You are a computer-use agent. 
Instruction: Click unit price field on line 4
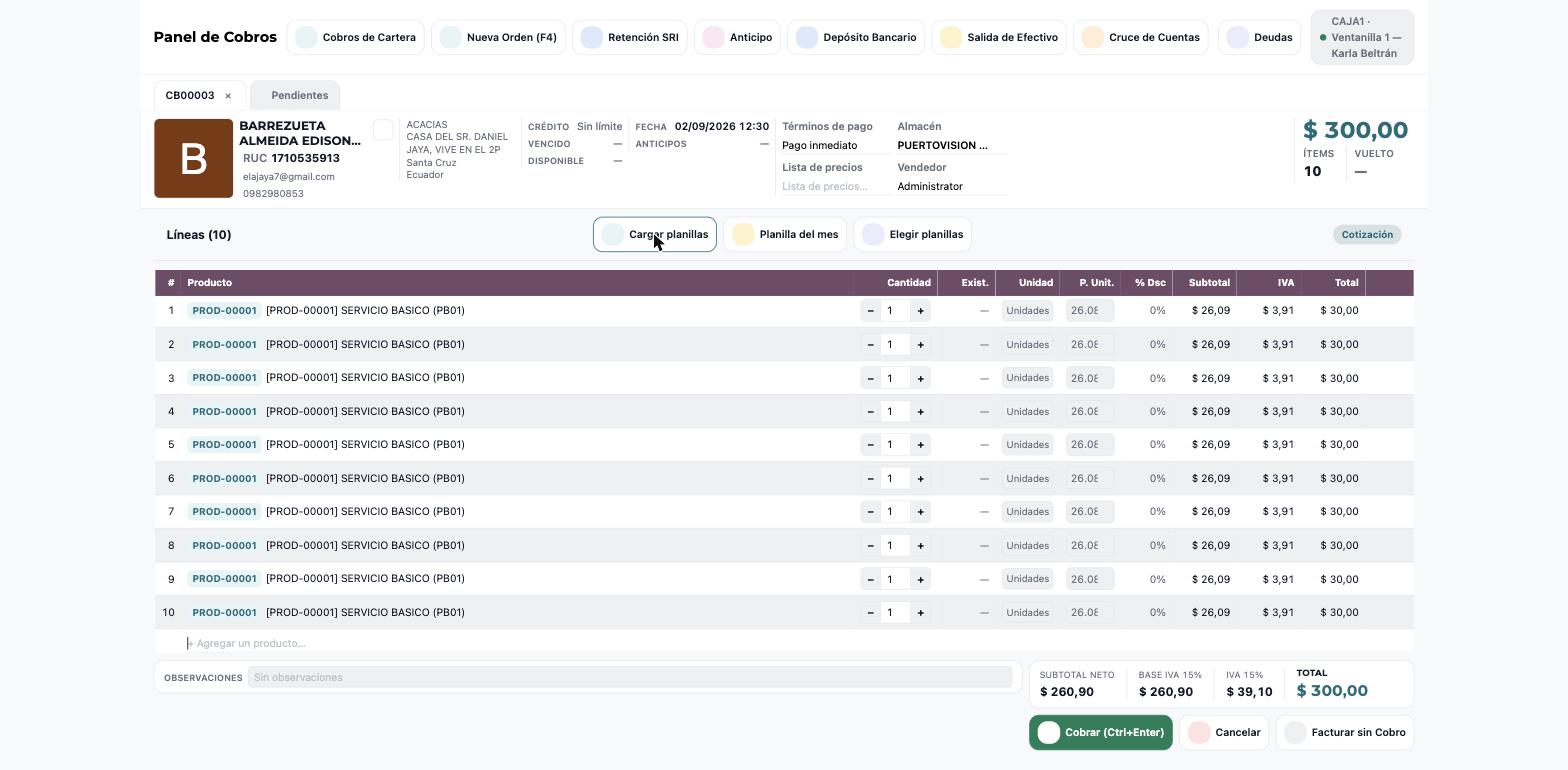pyautogui.click(x=1090, y=412)
